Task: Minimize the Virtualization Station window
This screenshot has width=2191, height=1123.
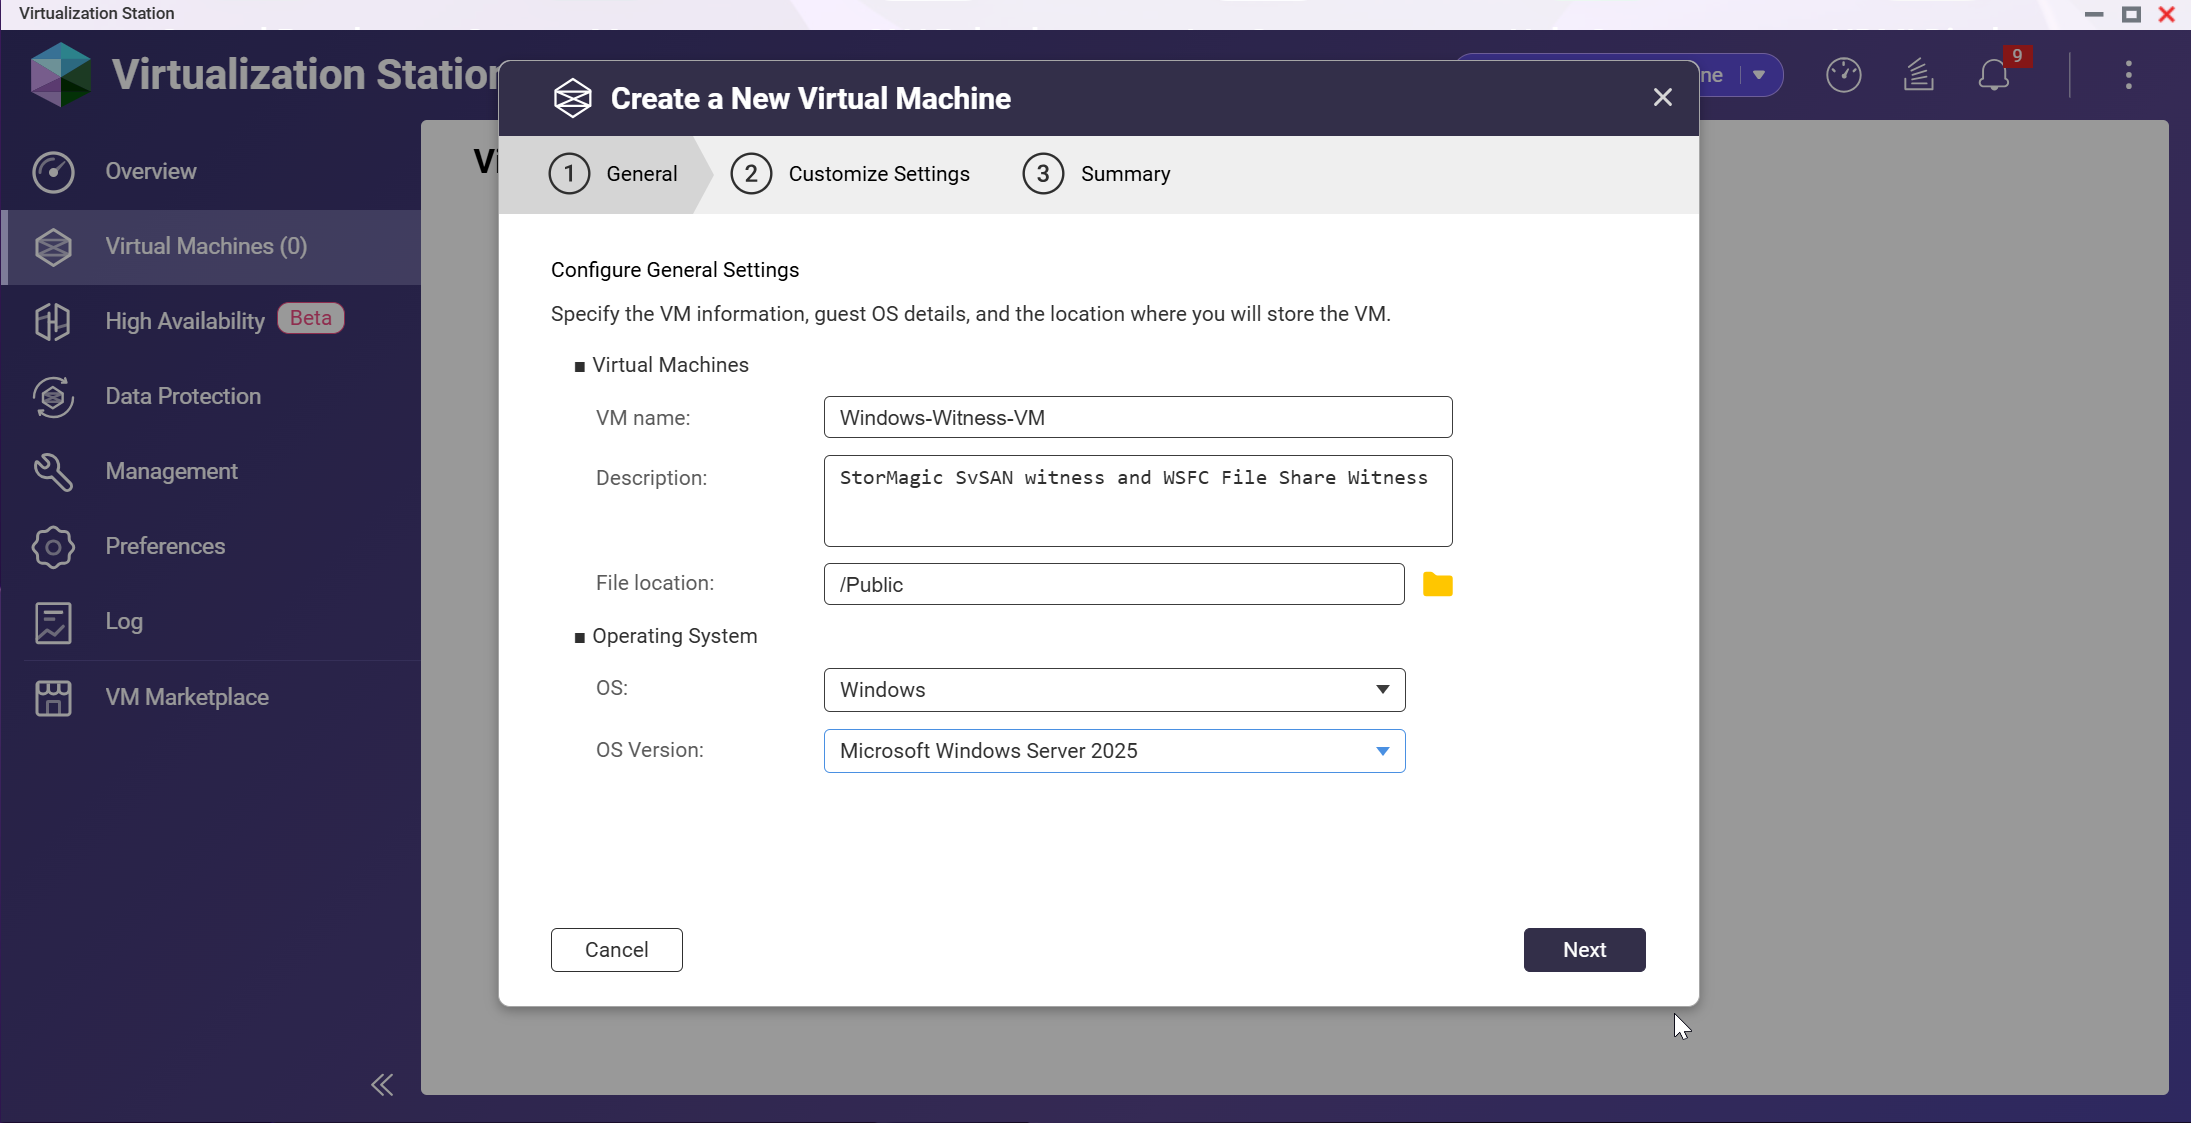Action: pos(2093,14)
